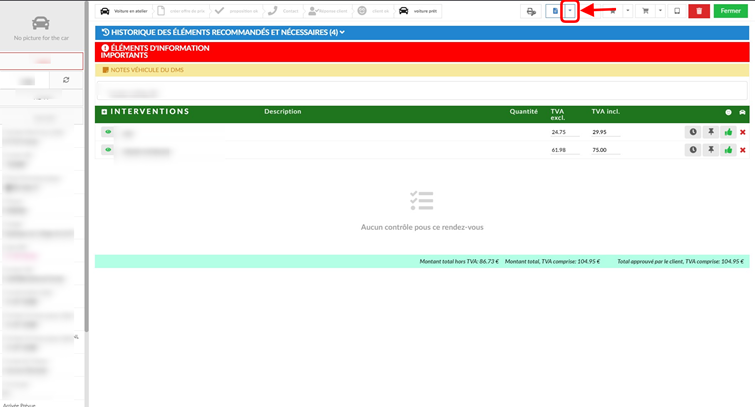
Task: Open the dropdown arrow beside the document icon
Action: (x=570, y=11)
